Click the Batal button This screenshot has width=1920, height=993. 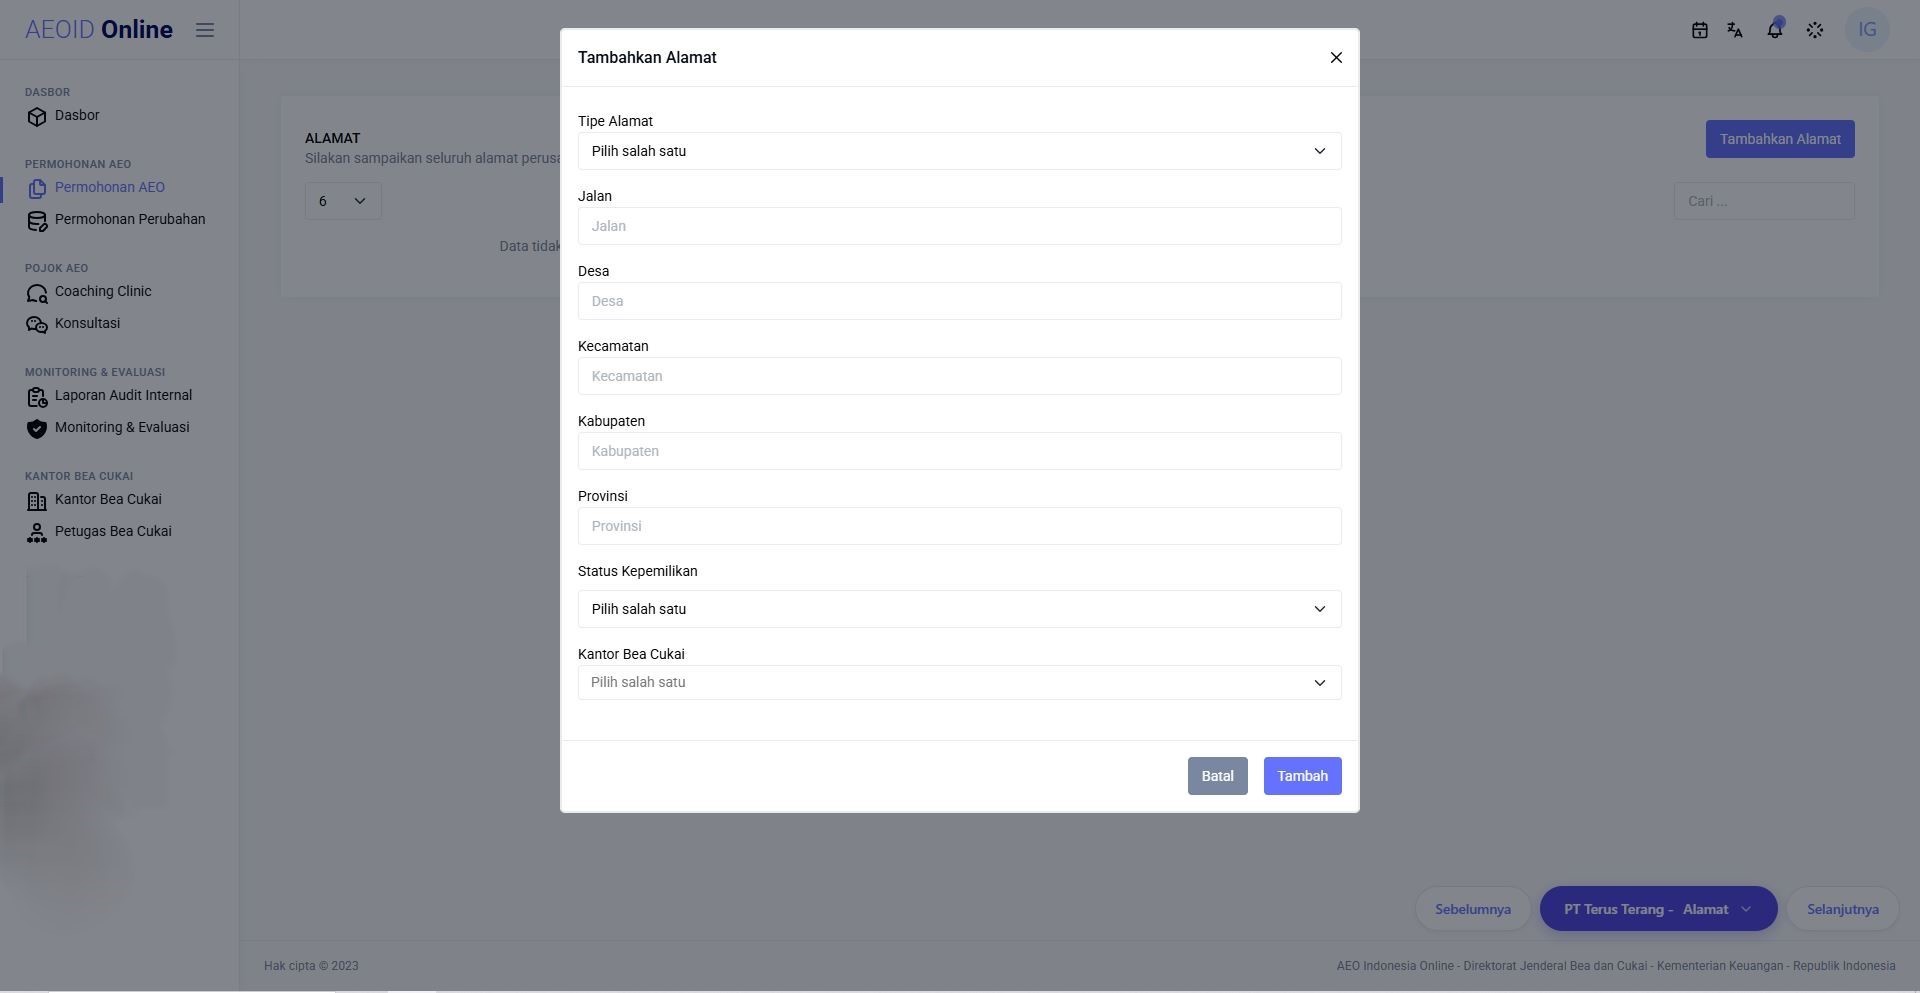pyautogui.click(x=1217, y=776)
